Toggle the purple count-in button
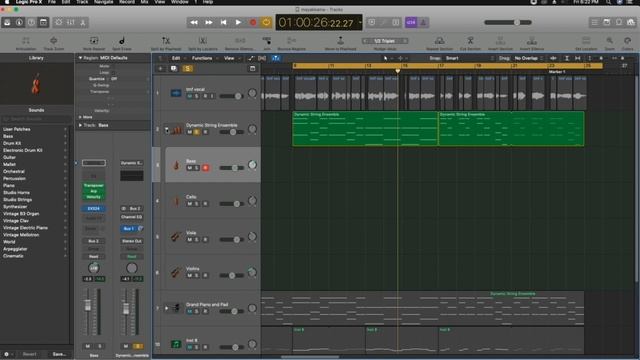The width and height of the screenshot is (640, 360). [411, 22]
